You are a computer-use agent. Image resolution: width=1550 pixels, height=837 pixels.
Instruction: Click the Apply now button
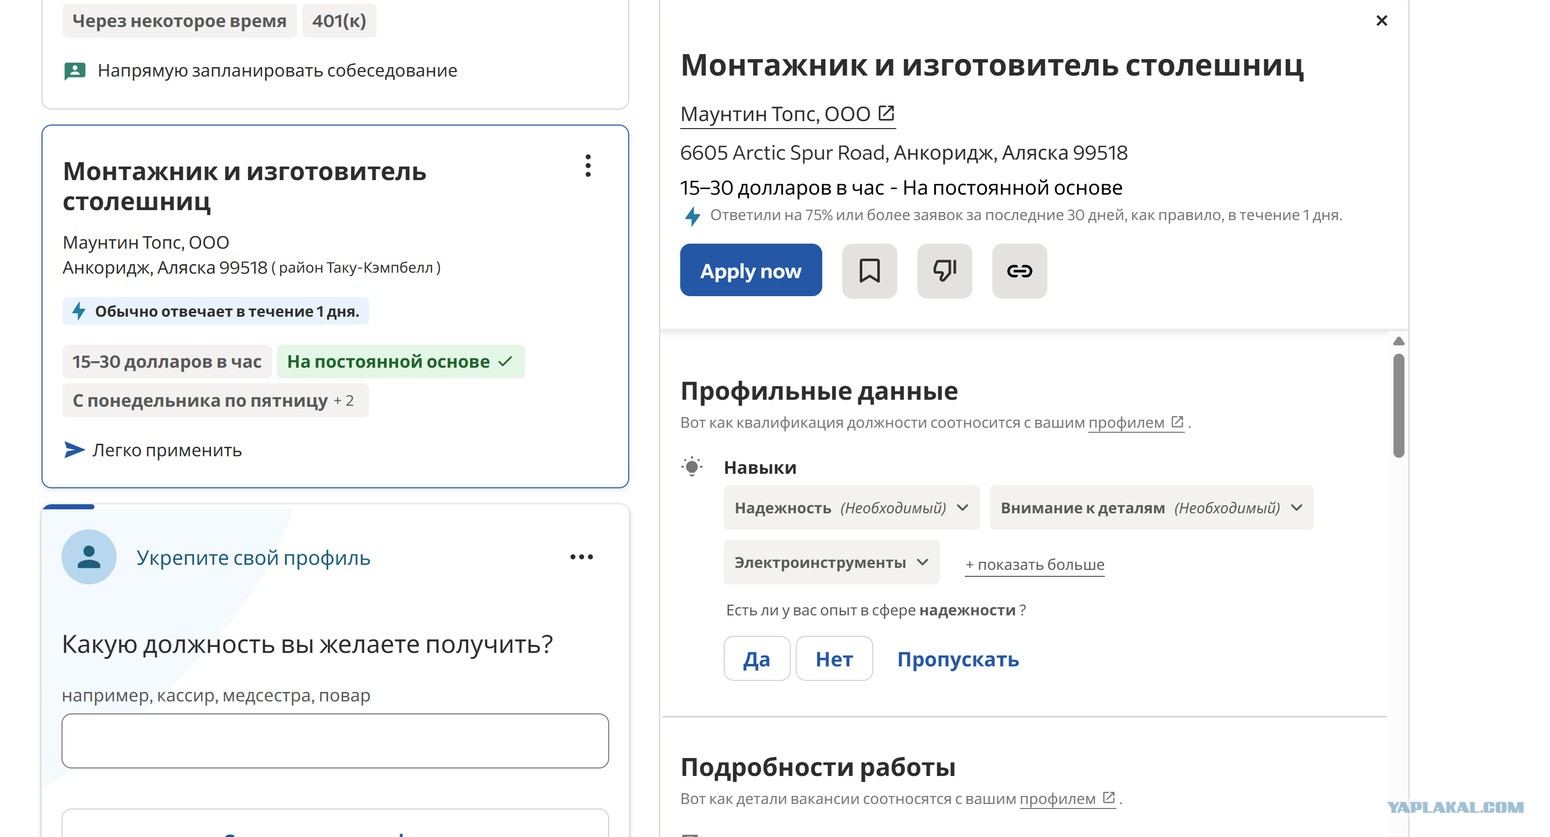(x=751, y=270)
